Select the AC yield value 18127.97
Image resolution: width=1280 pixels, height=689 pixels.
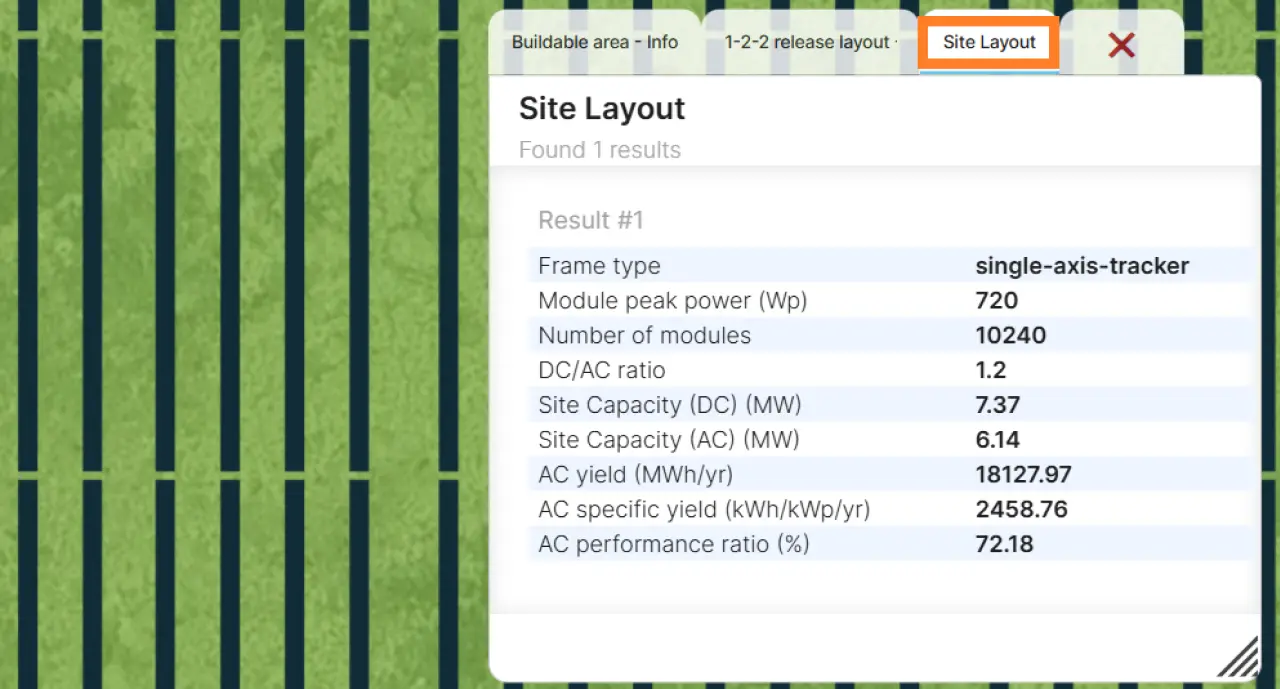[1023, 474]
